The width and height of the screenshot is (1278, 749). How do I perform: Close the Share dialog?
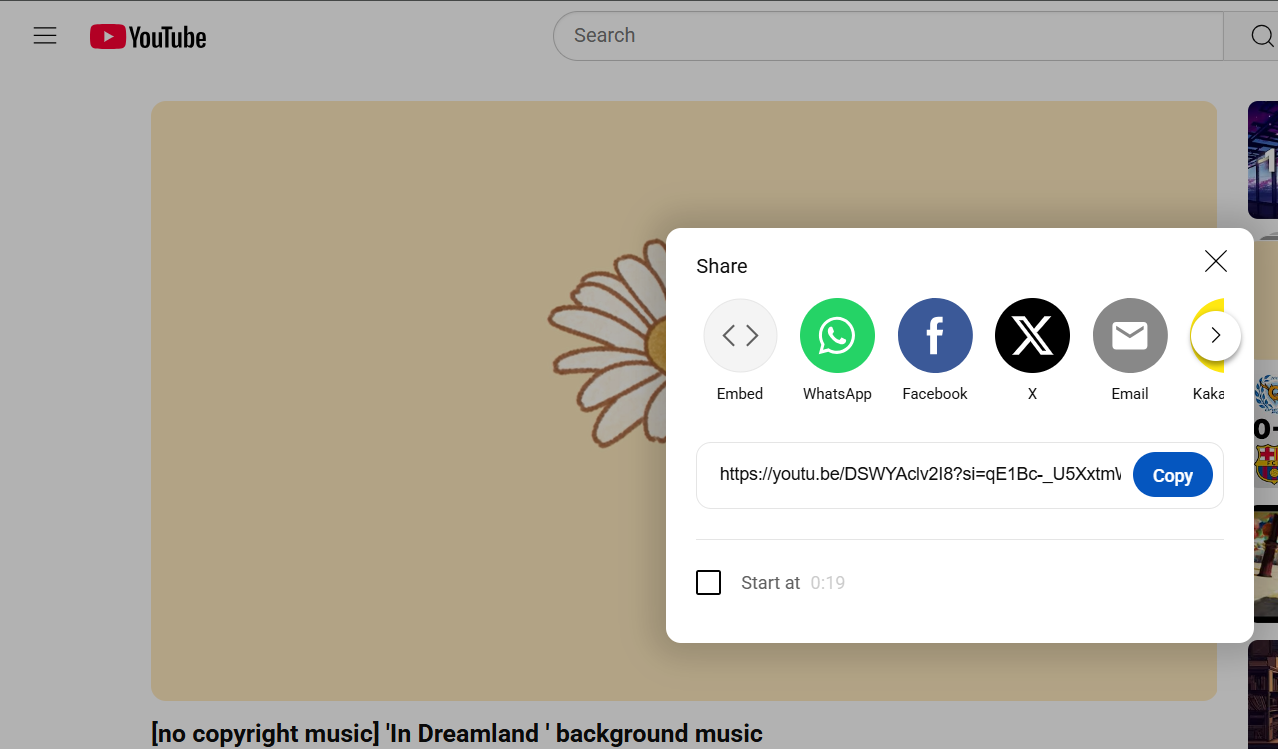pyautogui.click(x=1216, y=262)
